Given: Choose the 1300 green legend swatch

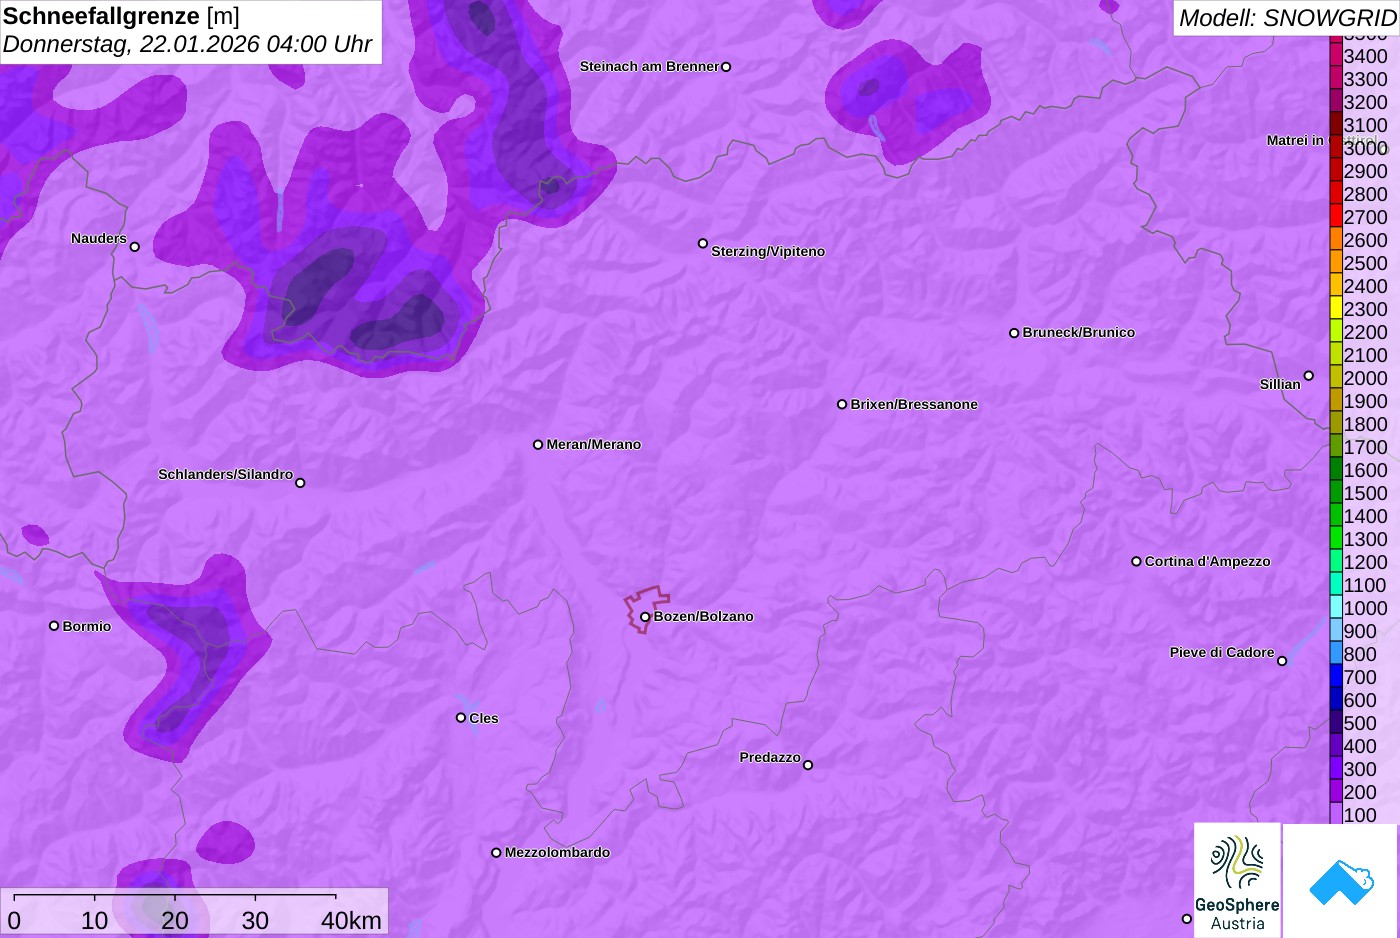Looking at the screenshot, I should point(1336,539).
